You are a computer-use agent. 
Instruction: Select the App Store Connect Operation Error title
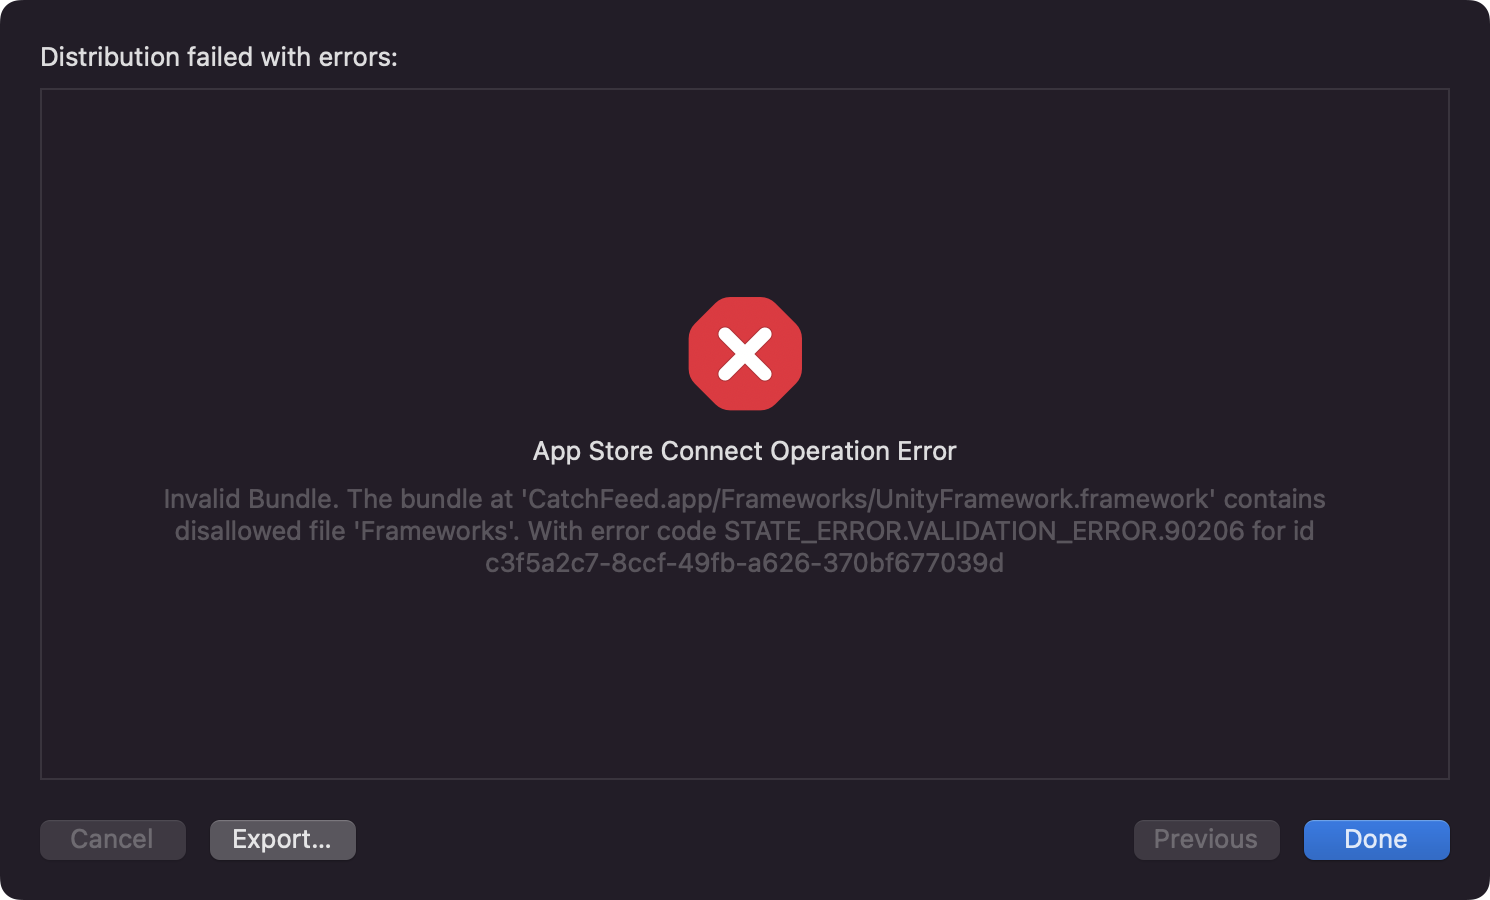(x=745, y=451)
